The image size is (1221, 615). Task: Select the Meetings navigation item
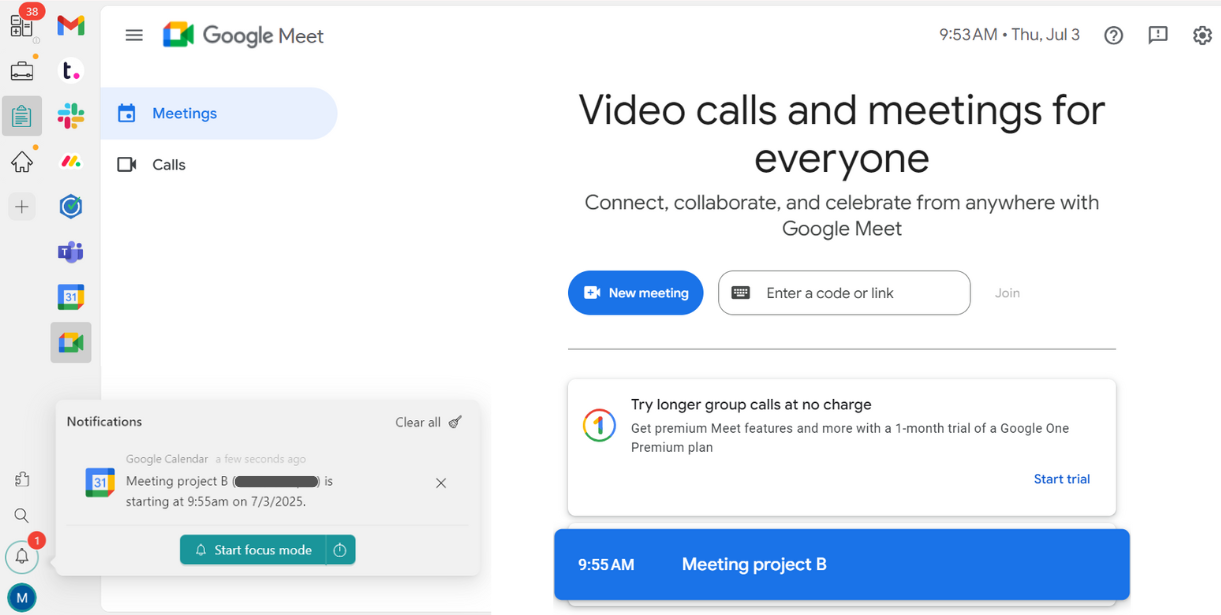click(x=219, y=113)
